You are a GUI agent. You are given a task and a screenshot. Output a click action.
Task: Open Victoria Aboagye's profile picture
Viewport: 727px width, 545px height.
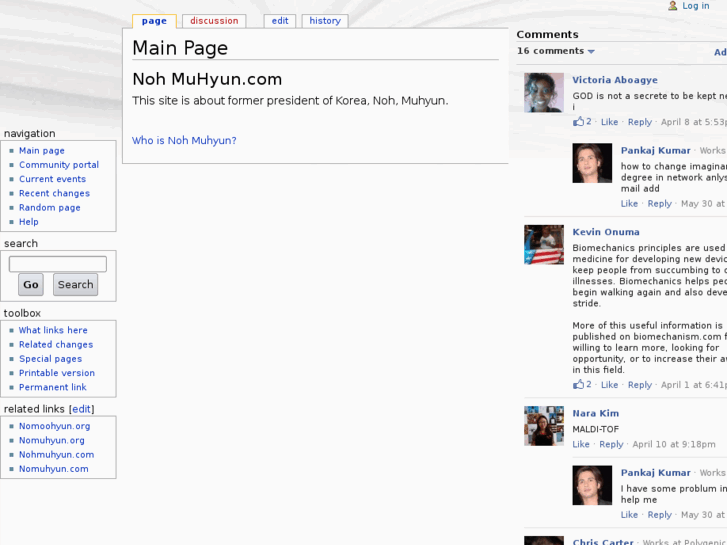pos(544,93)
